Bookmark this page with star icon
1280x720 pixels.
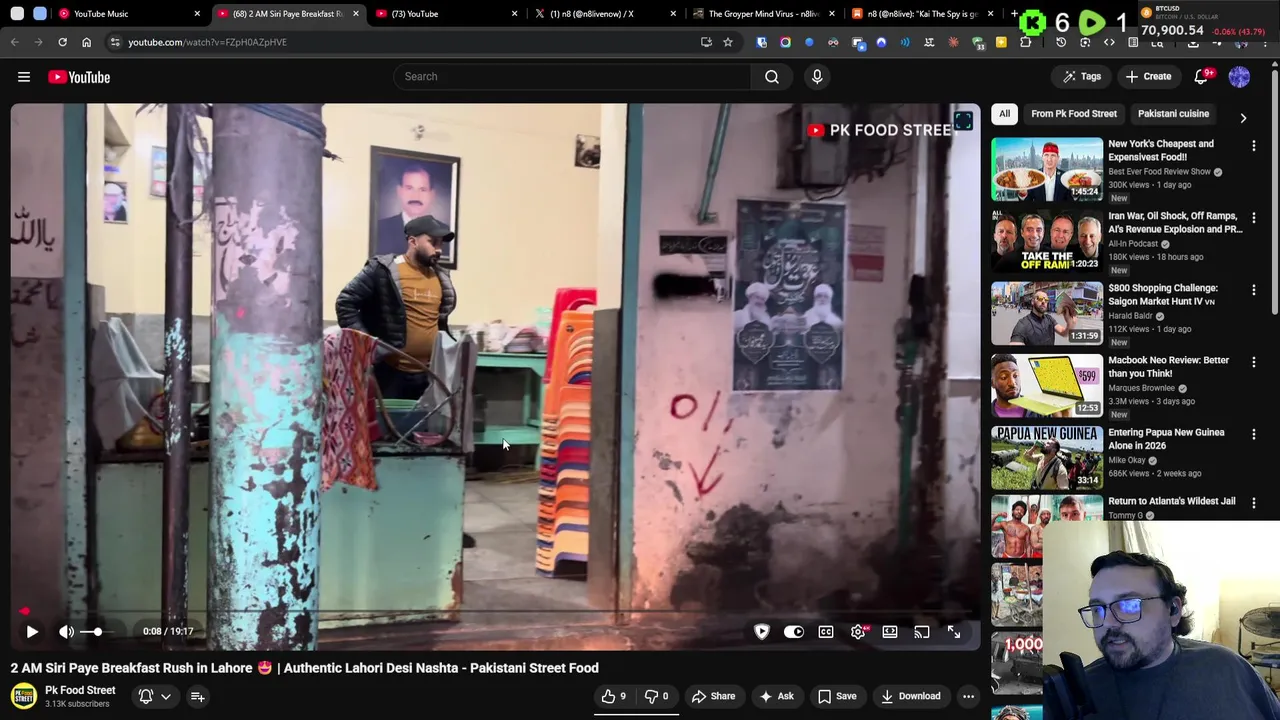(728, 42)
